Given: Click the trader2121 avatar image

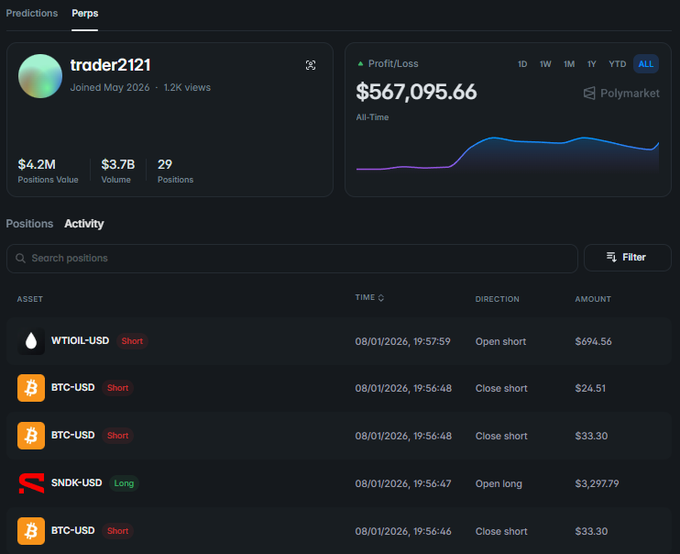Looking at the screenshot, I should tap(40, 76).
